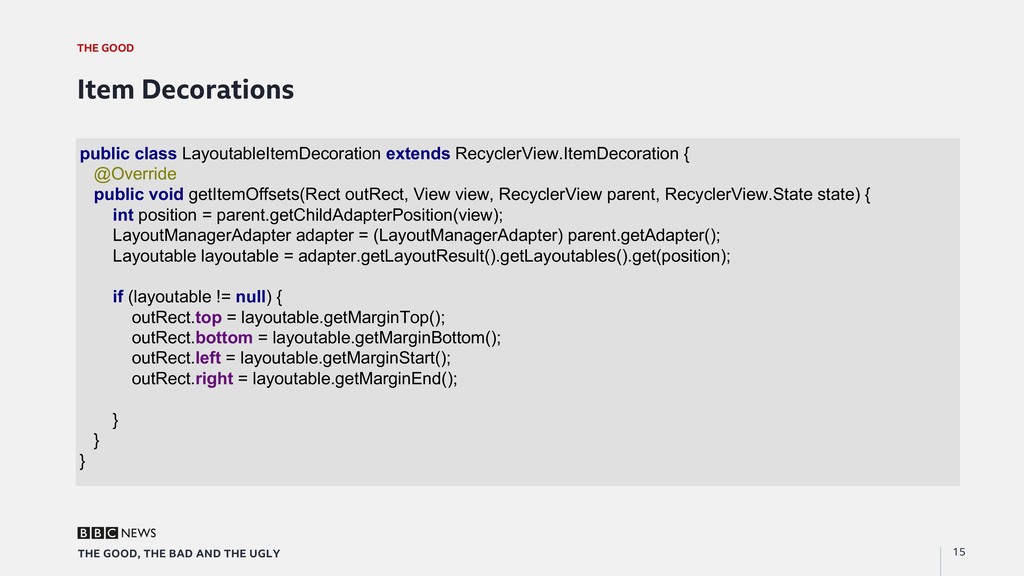Click the null check if statement
The image size is (1024, 576).
pos(197,297)
